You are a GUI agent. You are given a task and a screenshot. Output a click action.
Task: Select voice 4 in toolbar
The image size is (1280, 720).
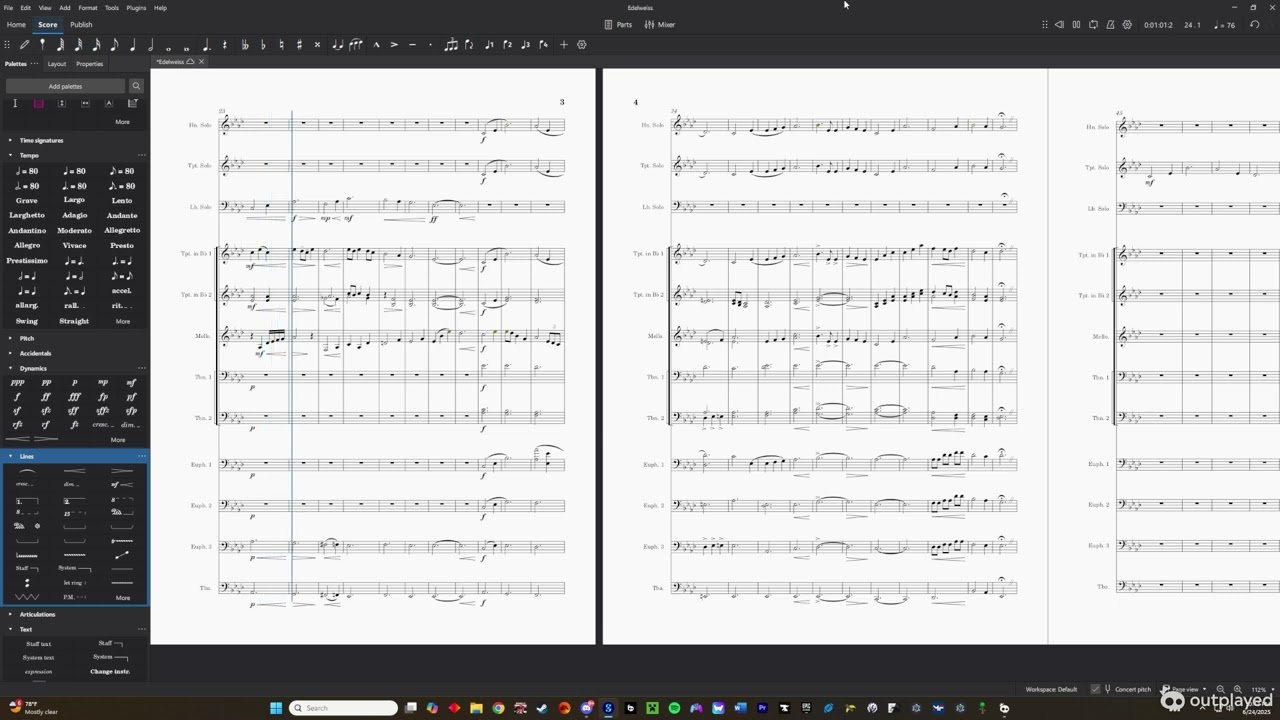[x=543, y=45]
